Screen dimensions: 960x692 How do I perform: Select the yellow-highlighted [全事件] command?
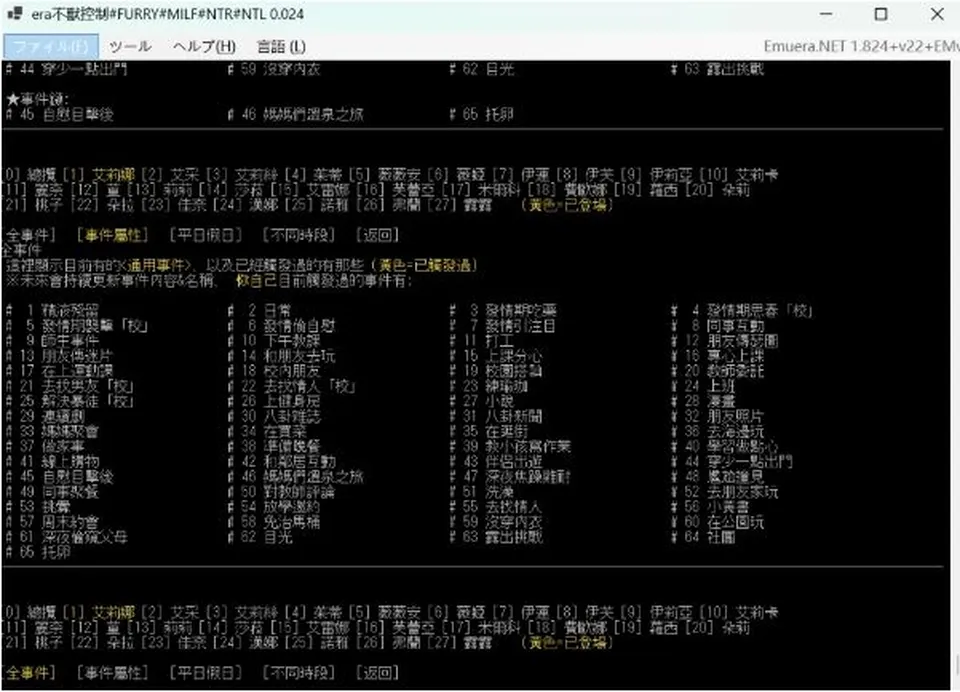(x=29, y=672)
